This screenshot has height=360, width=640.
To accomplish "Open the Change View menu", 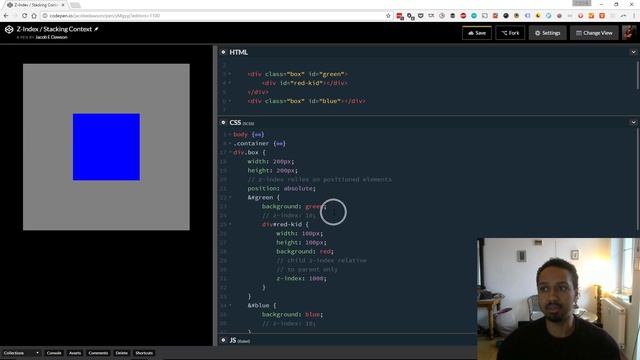I will pyautogui.click(x=594, y=33).
